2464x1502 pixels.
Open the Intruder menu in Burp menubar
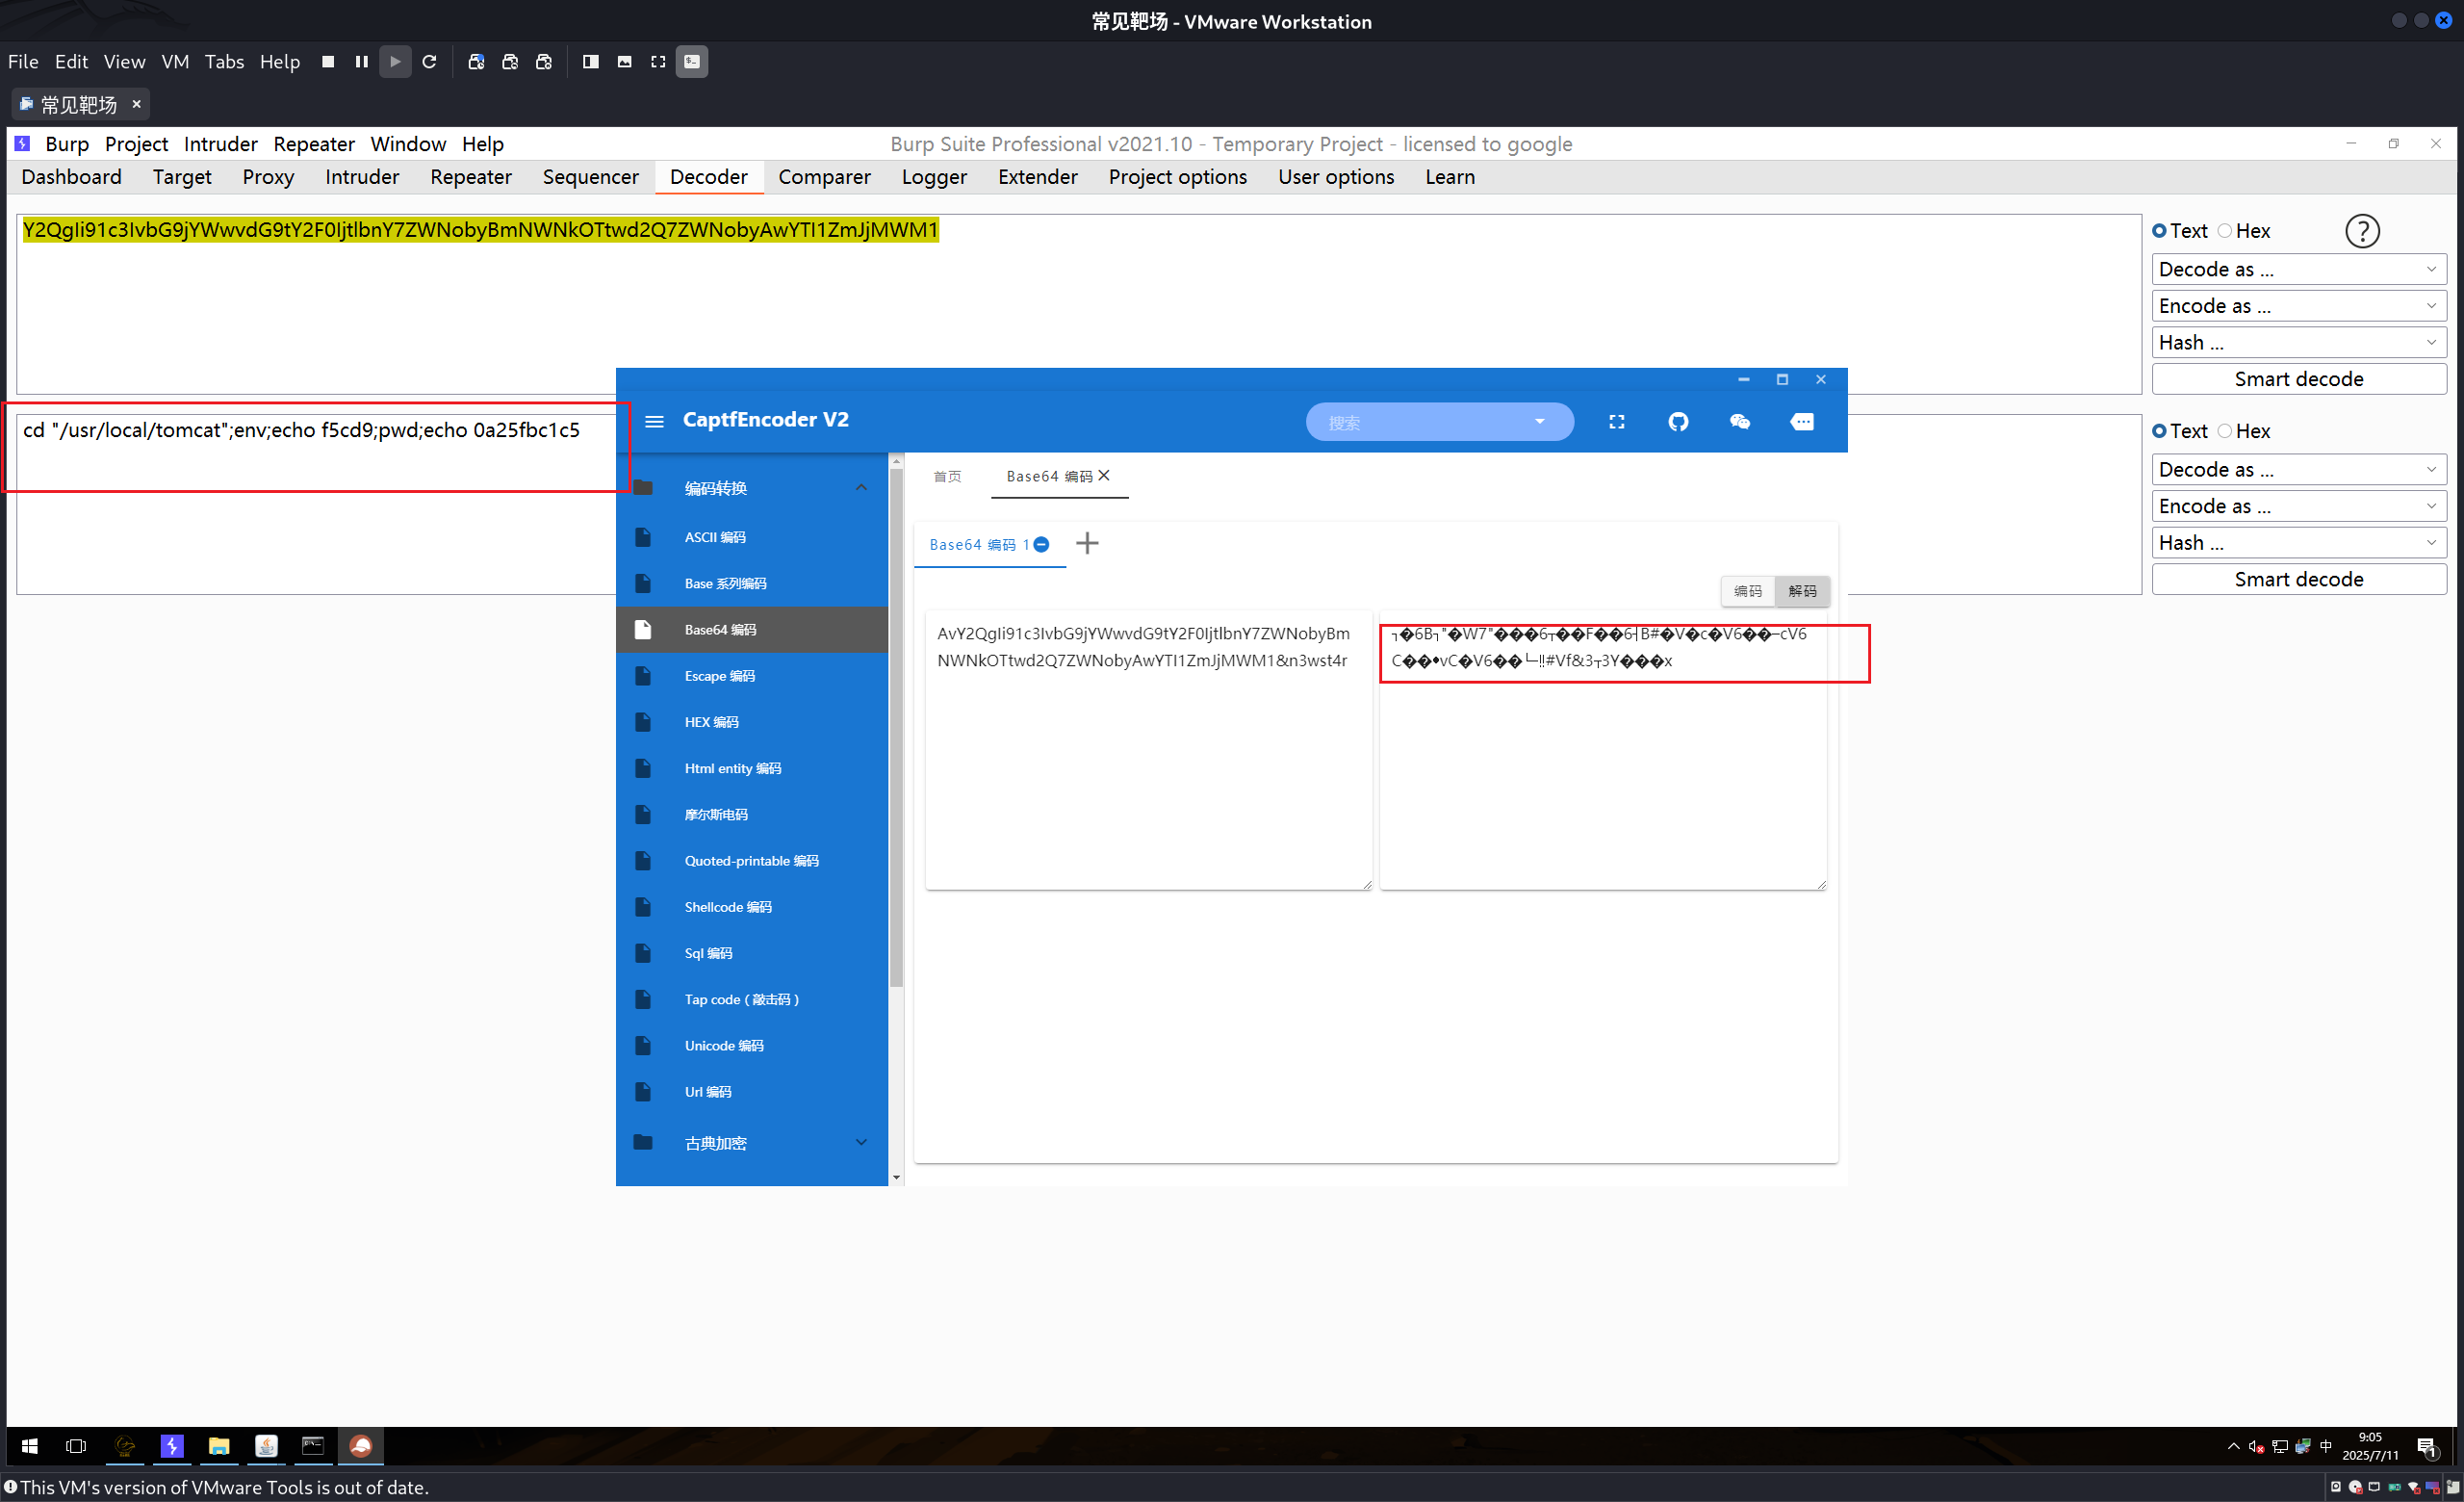[x=220, y=144]
